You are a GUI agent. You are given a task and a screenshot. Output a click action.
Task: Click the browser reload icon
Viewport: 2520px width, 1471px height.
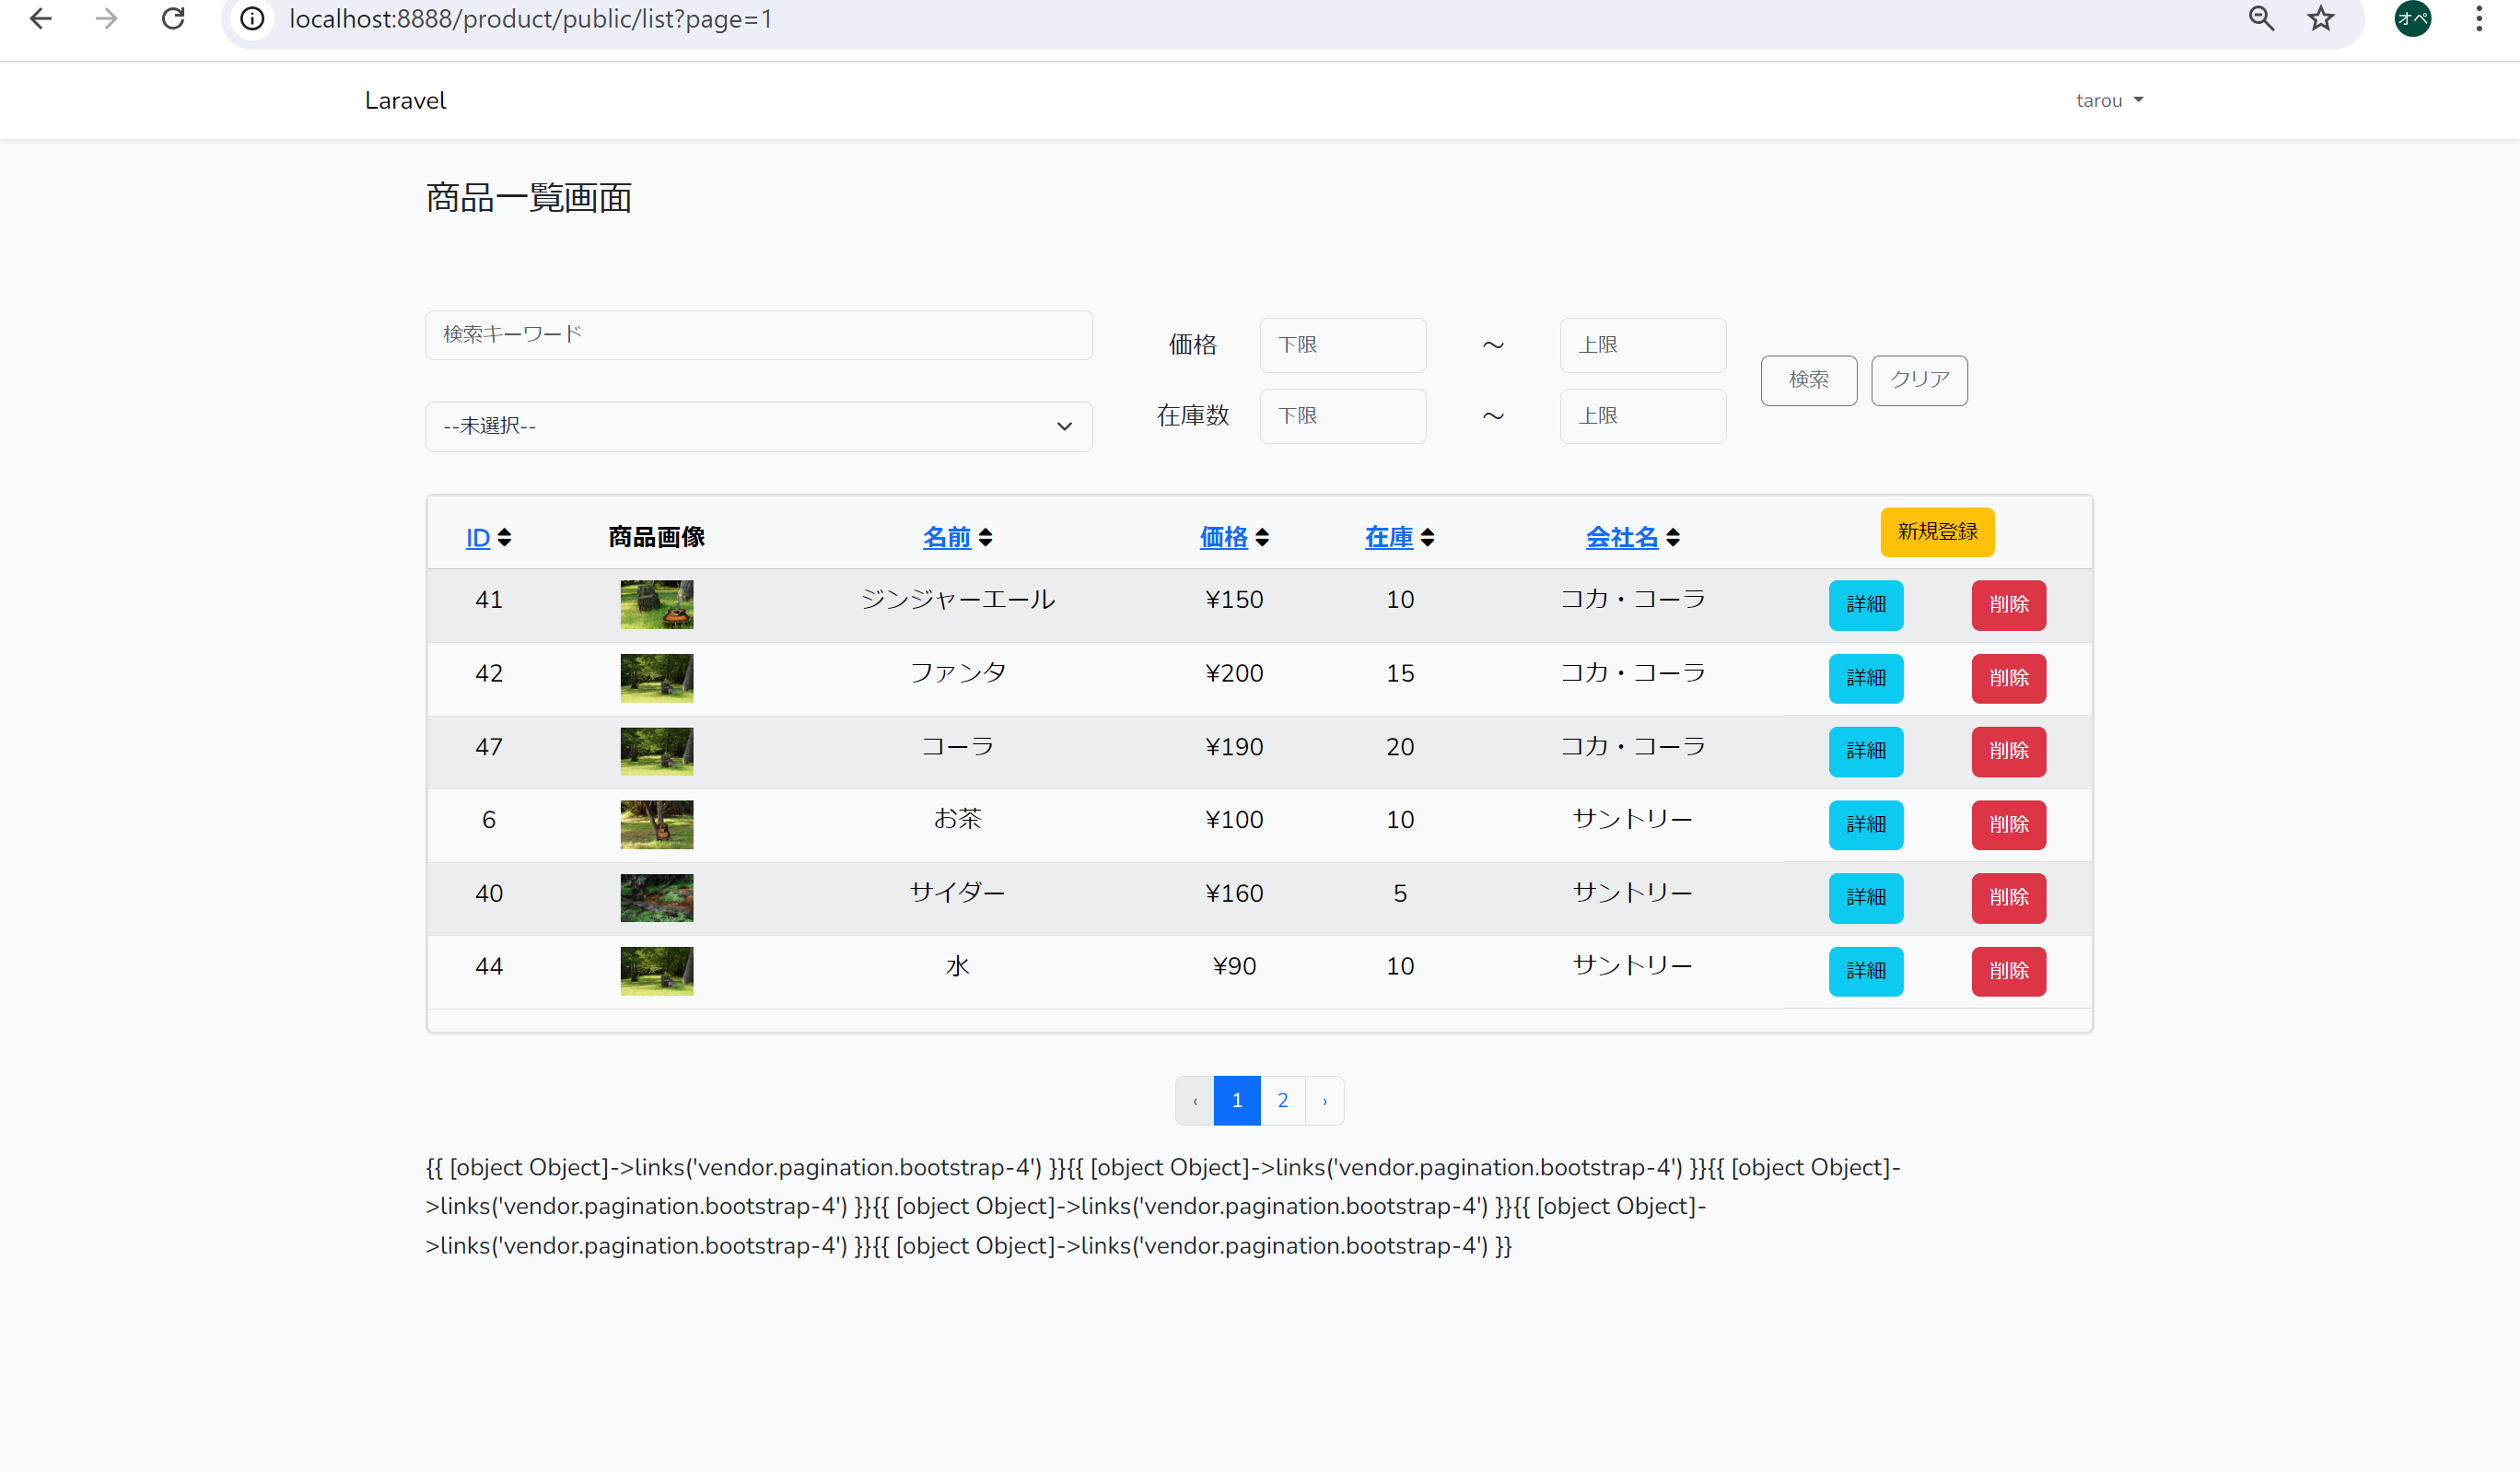[173, 19]
